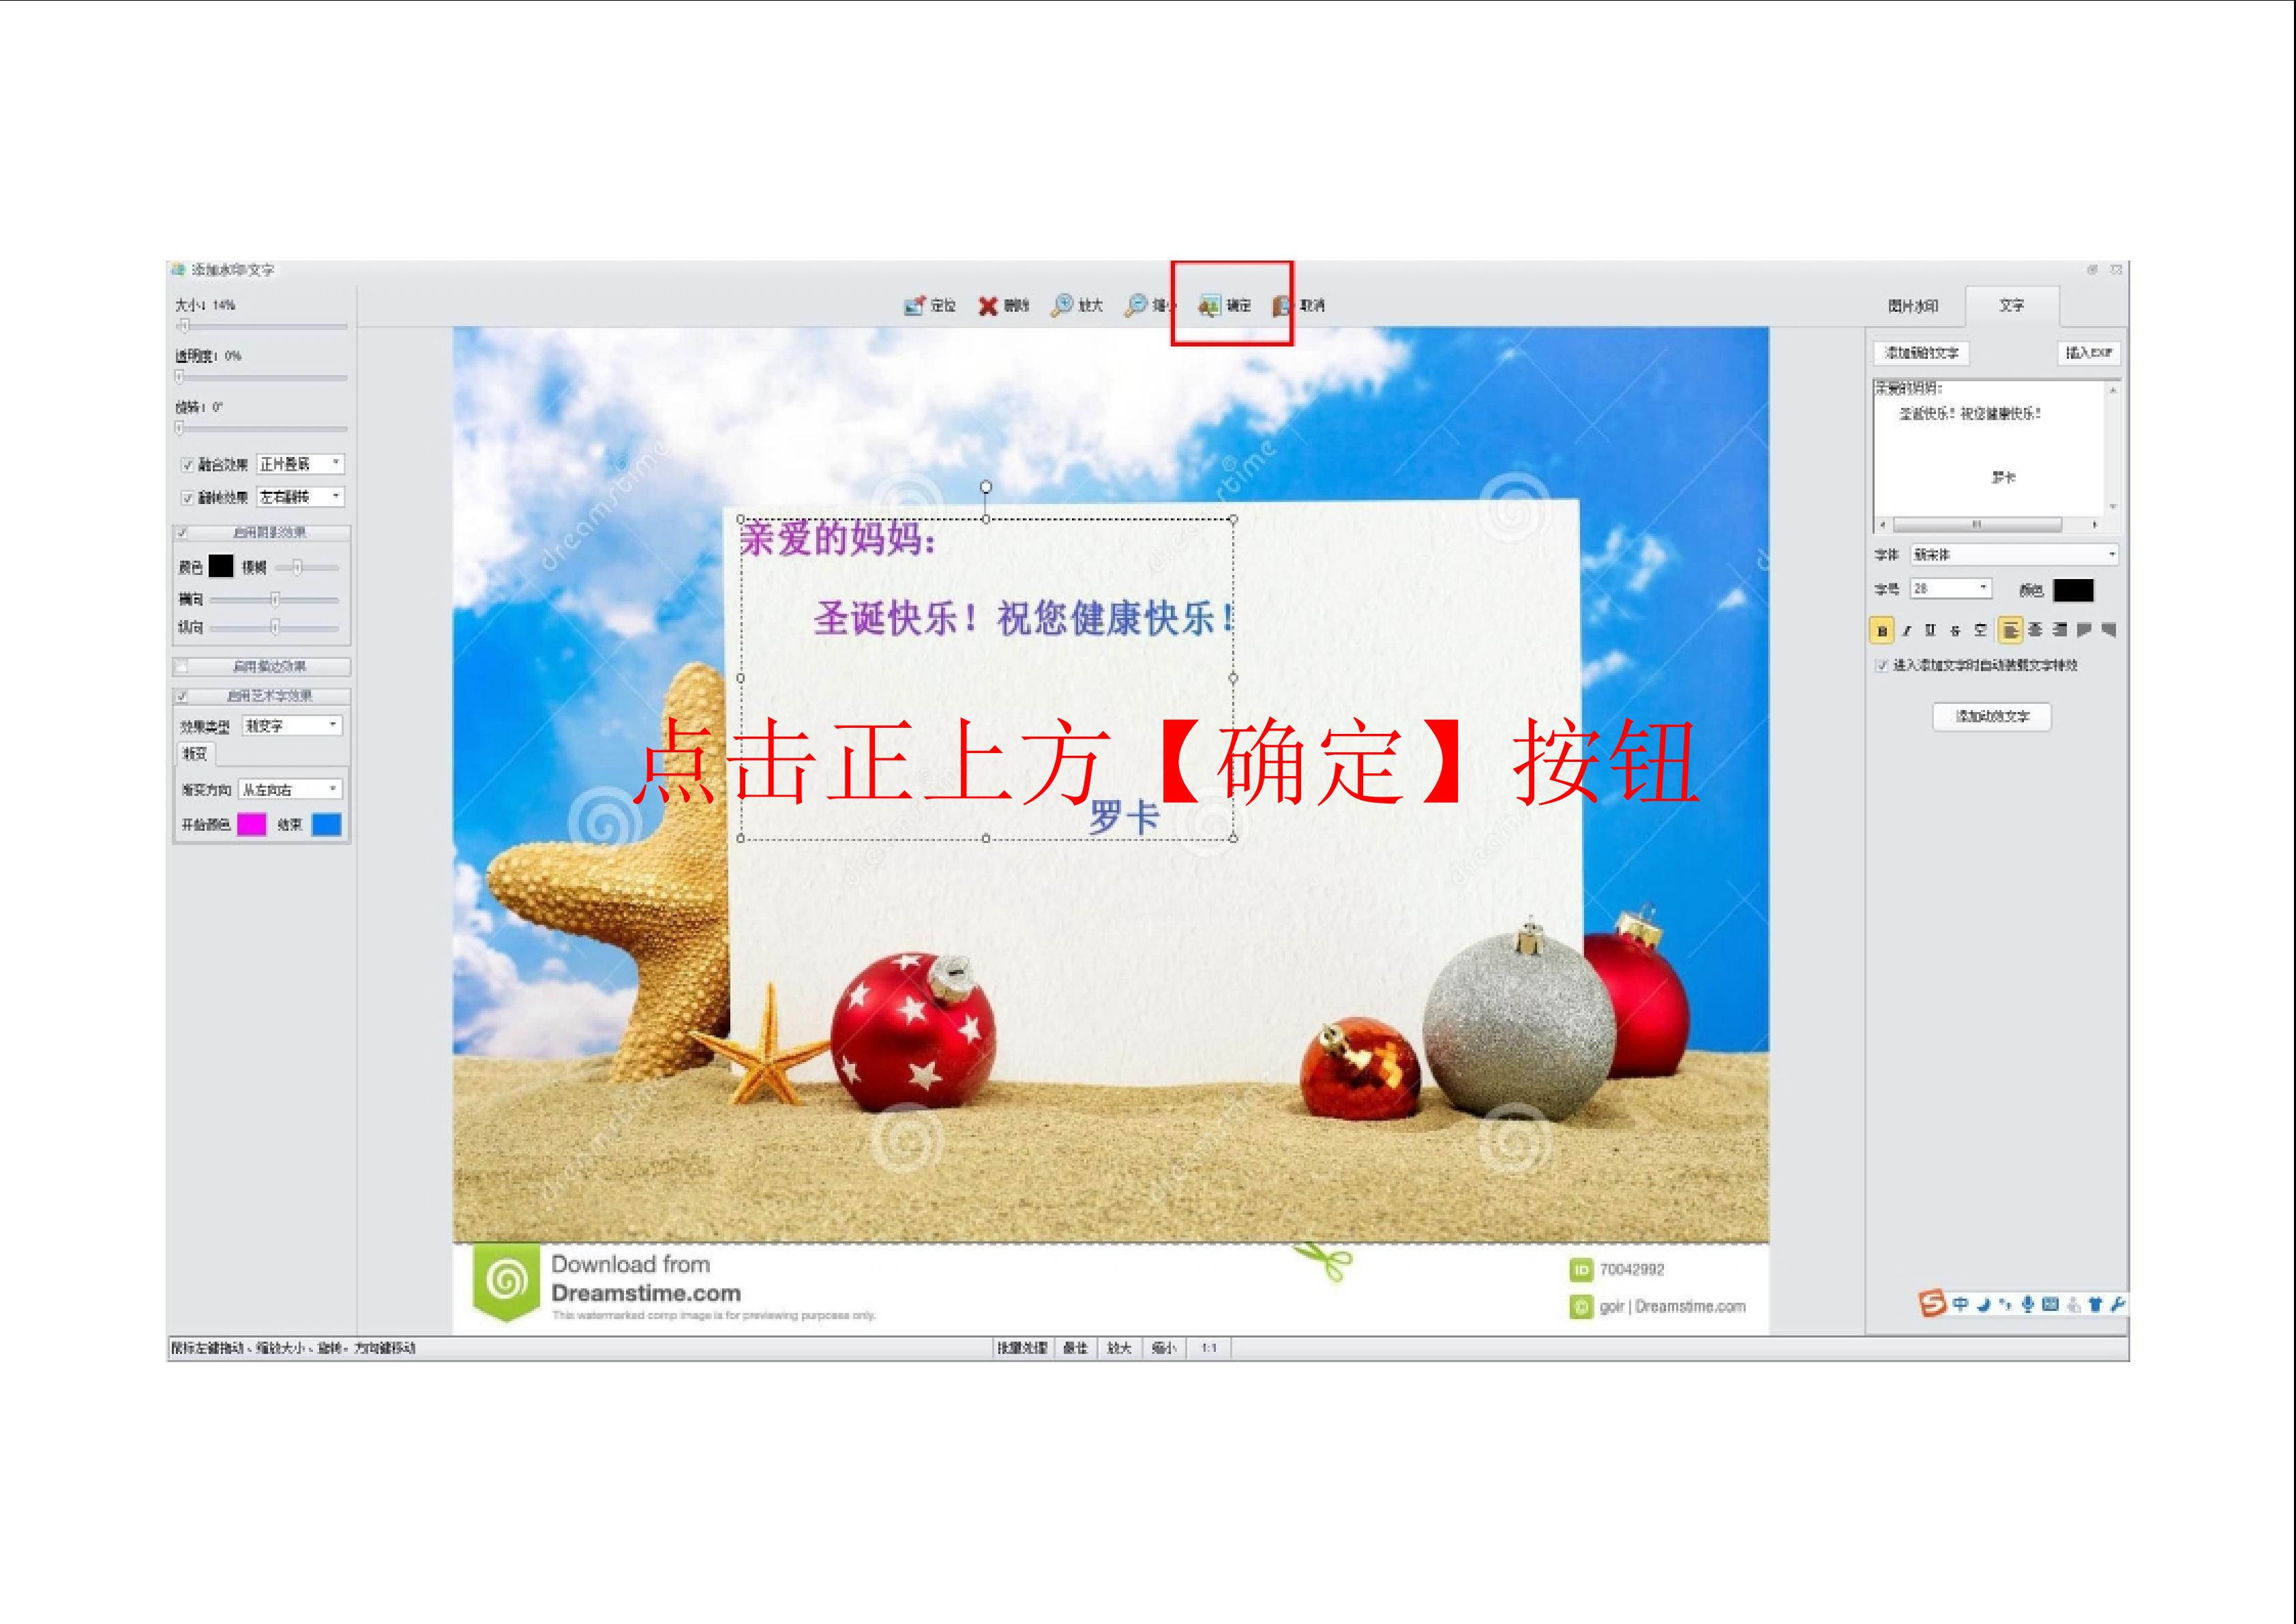The image size is (2296, 1624).
Task: Open the 渐变方向 (gradient direction) dropdown
Action: [290, 790]
